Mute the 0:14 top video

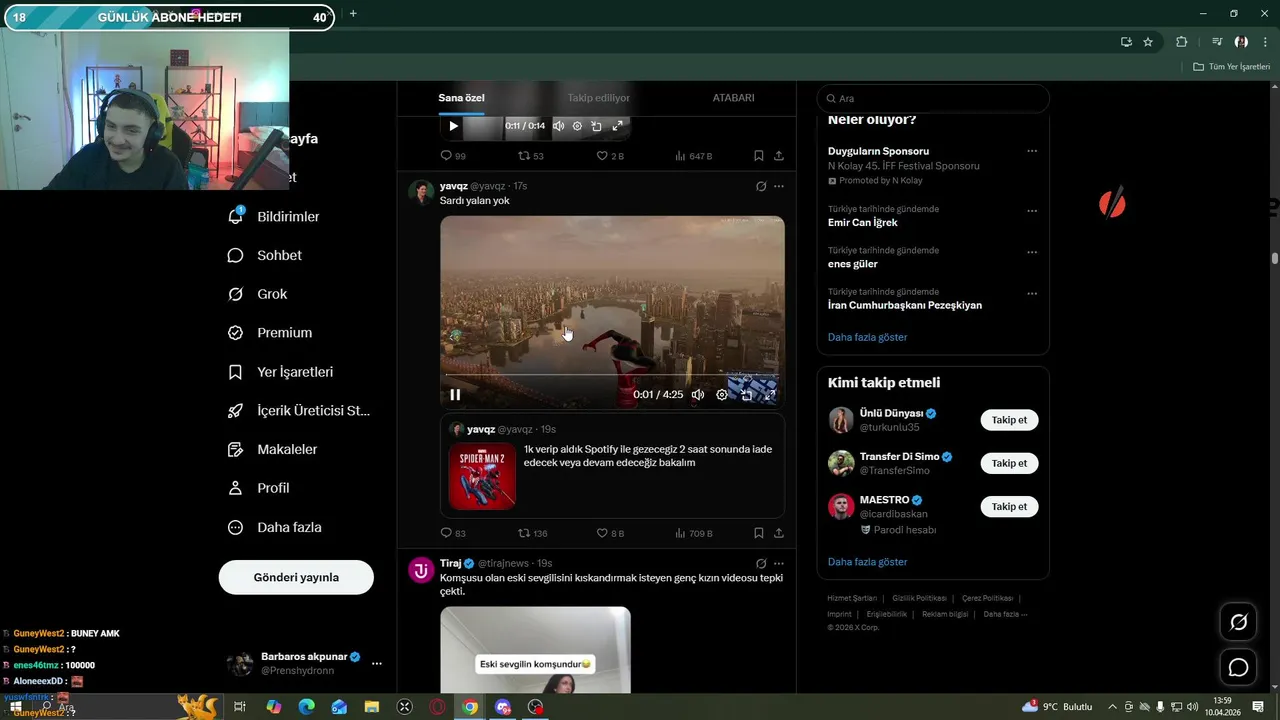click(x=558, y=126)
